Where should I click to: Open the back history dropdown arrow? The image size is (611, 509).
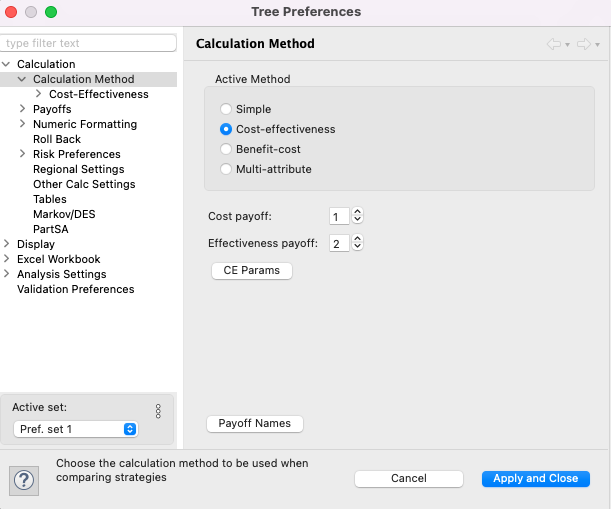567,45
